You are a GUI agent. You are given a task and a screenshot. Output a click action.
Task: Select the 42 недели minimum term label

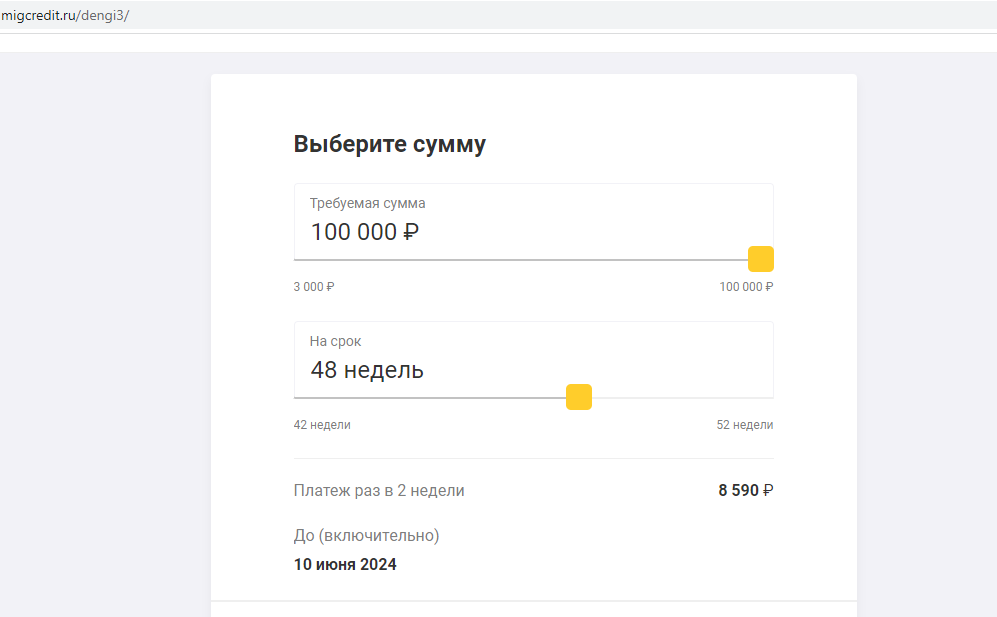click(322, 425)
